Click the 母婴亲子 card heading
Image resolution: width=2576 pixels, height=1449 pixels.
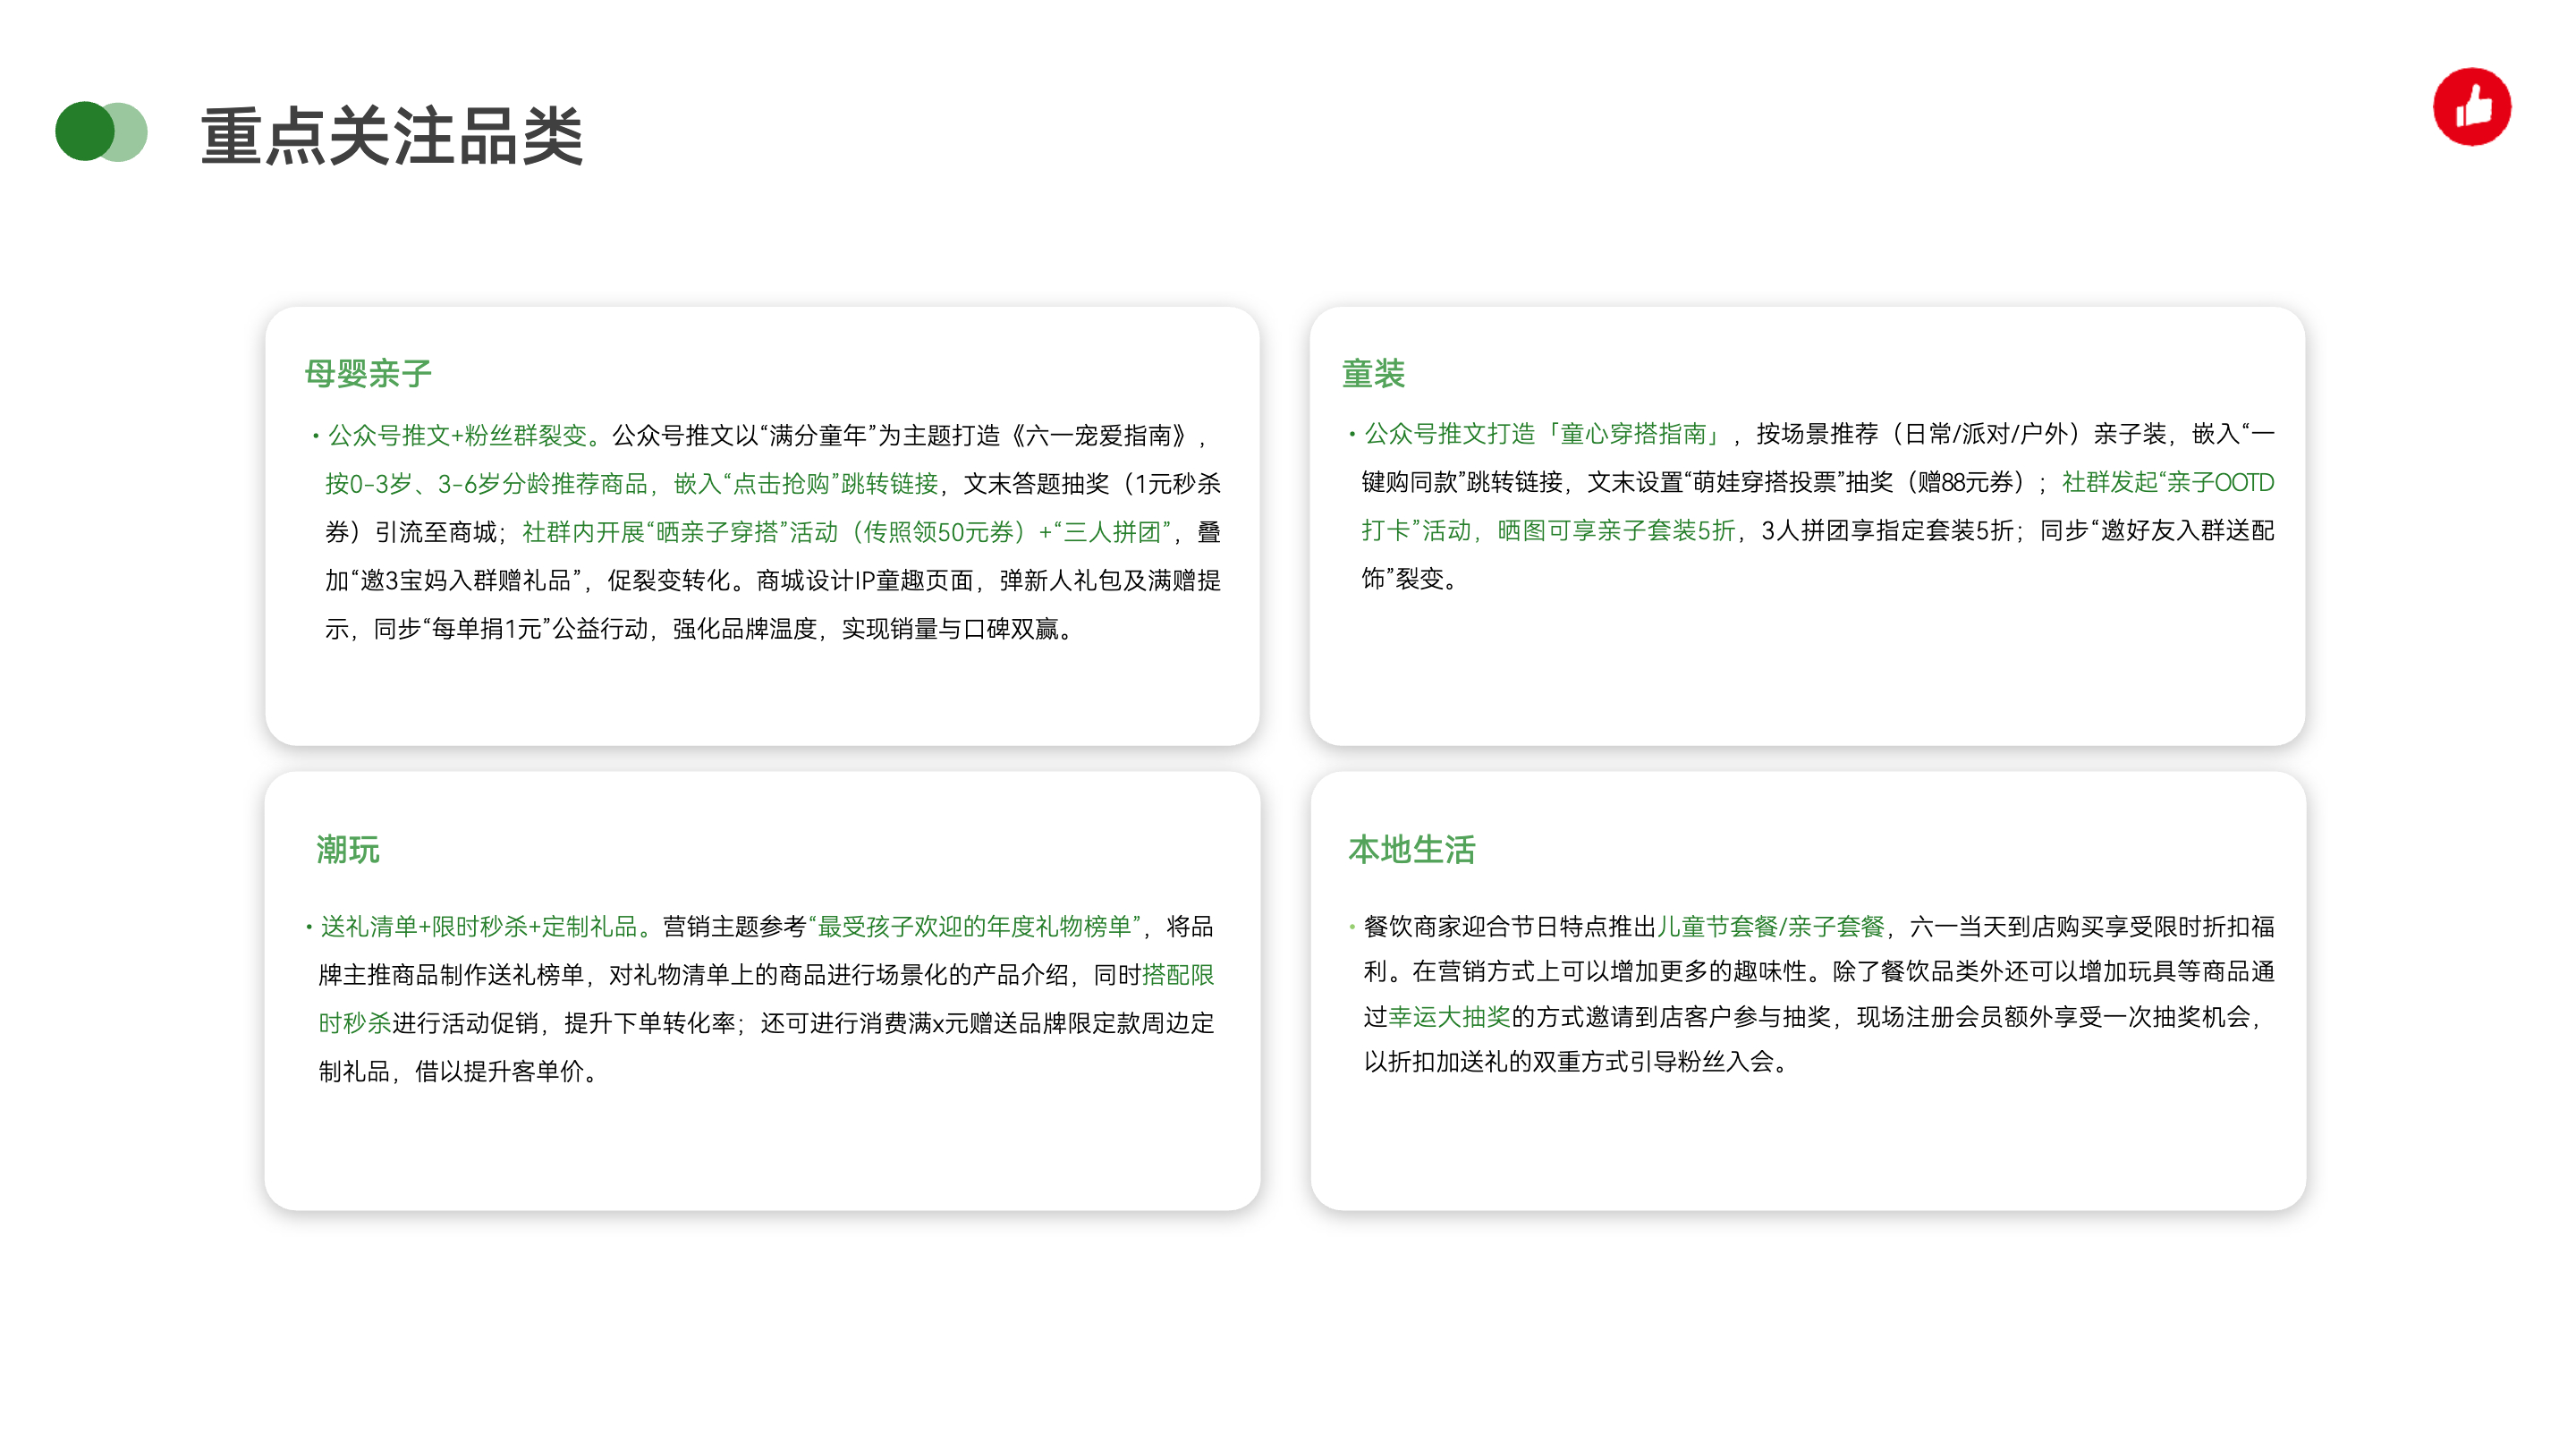(x=368, y=373)
